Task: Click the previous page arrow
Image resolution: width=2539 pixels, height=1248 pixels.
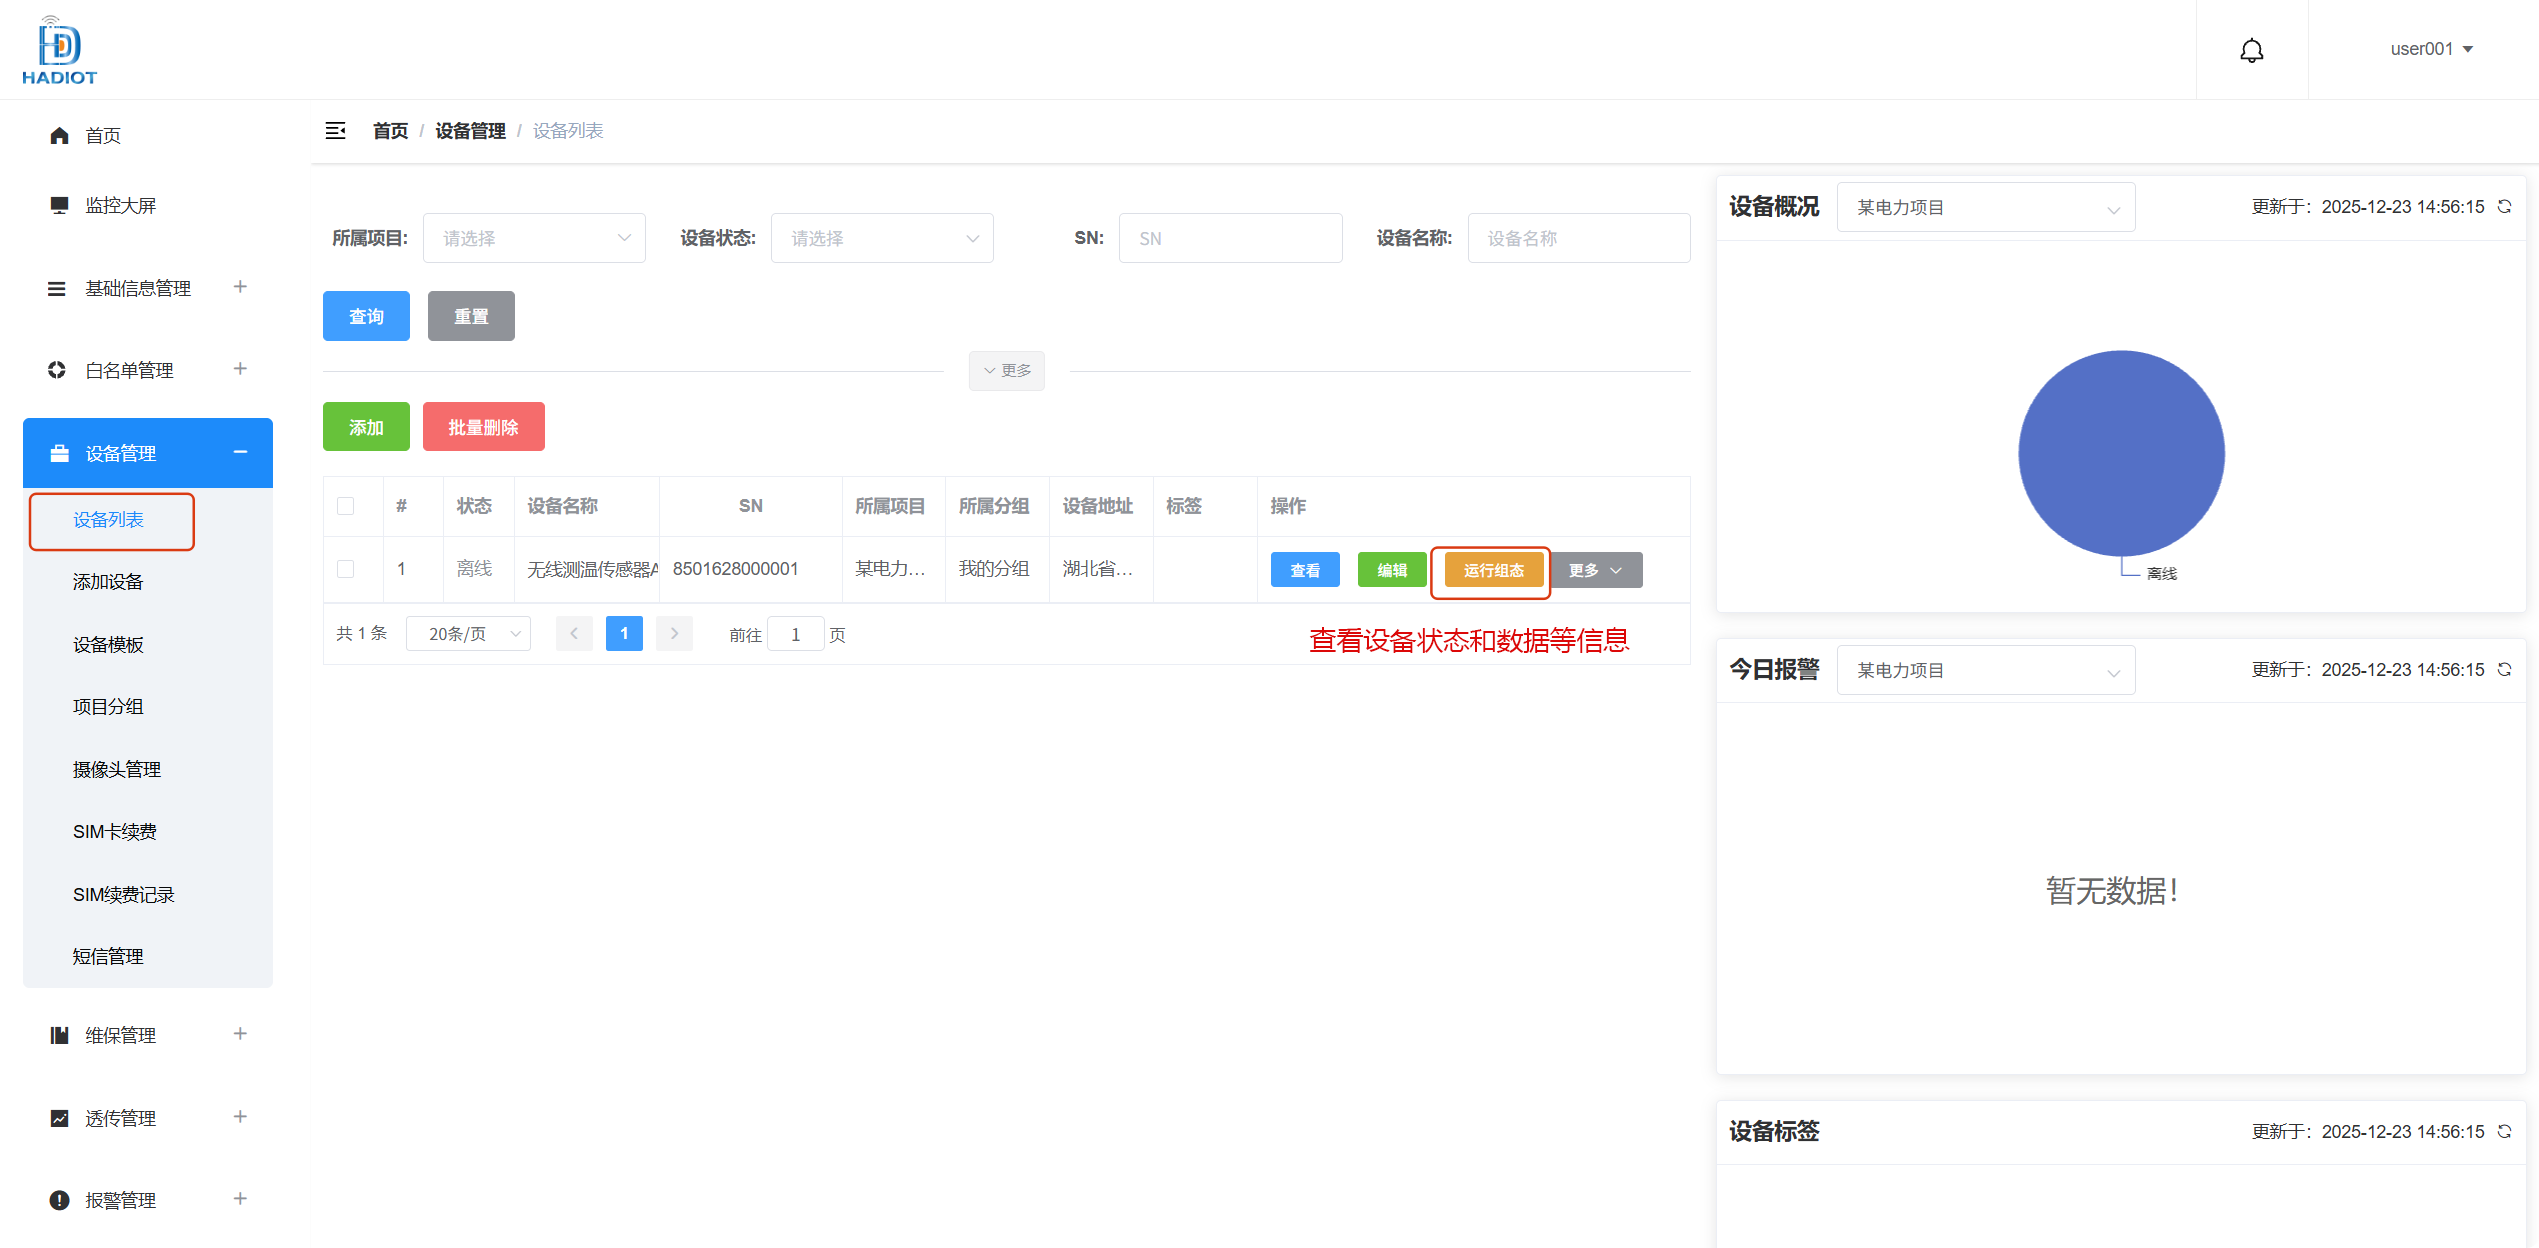Action: coord(574,634)
